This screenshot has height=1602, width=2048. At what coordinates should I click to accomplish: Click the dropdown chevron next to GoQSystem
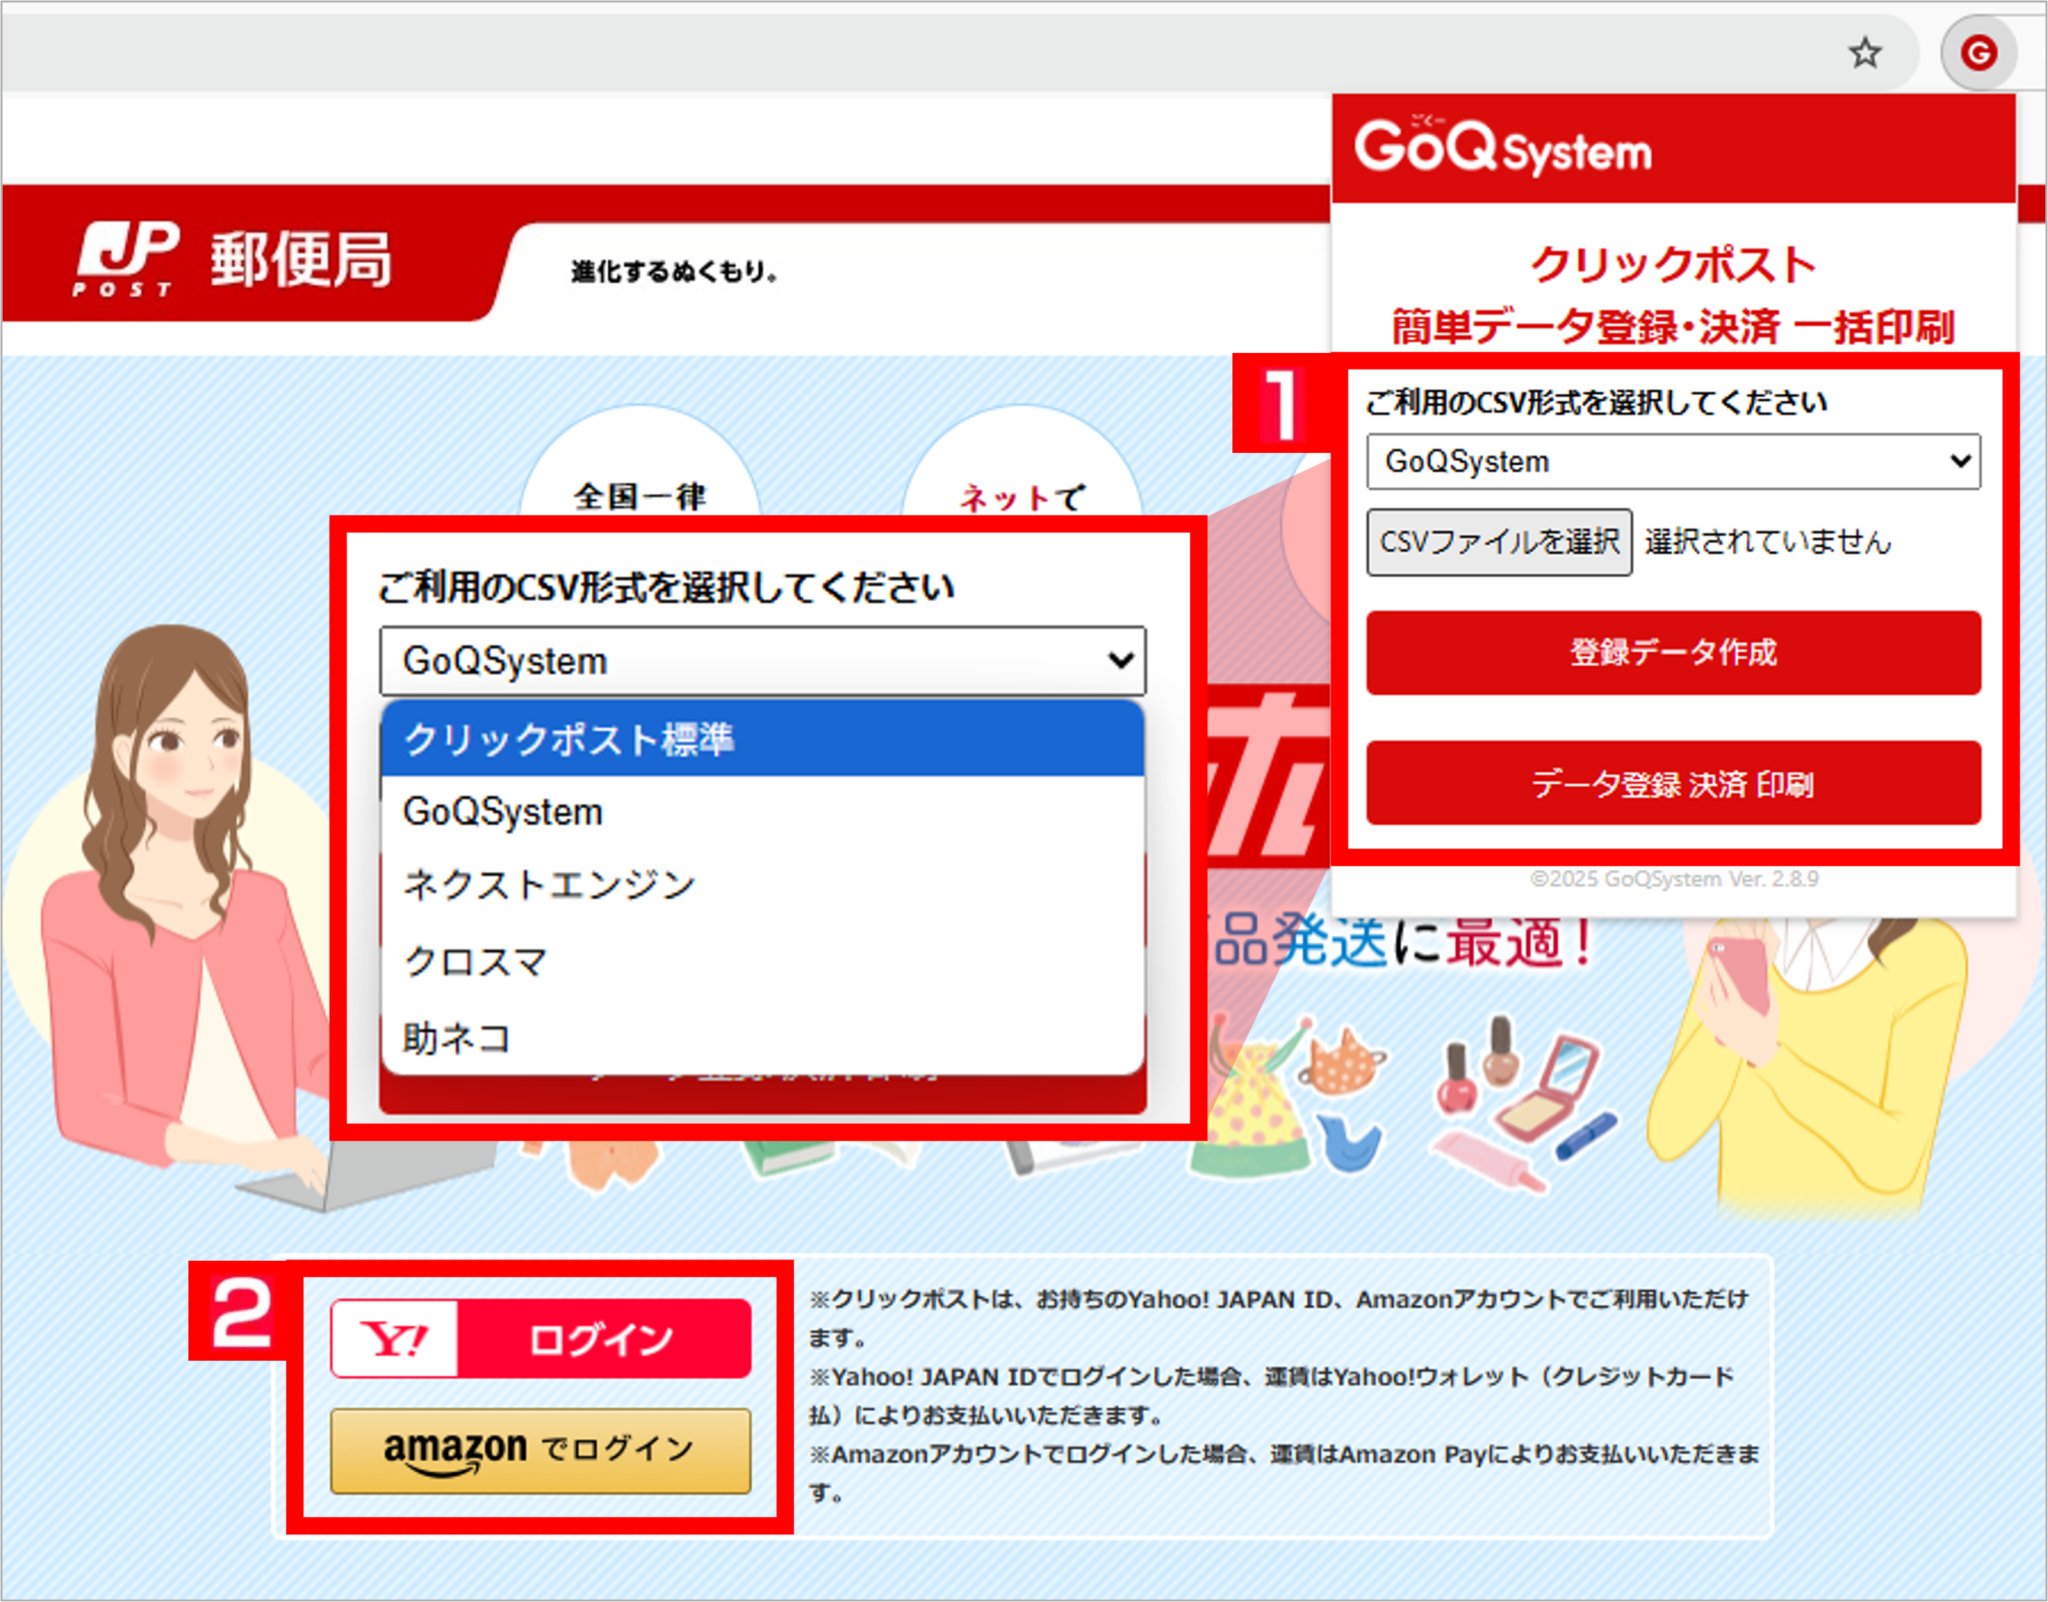click(1120, 660)
